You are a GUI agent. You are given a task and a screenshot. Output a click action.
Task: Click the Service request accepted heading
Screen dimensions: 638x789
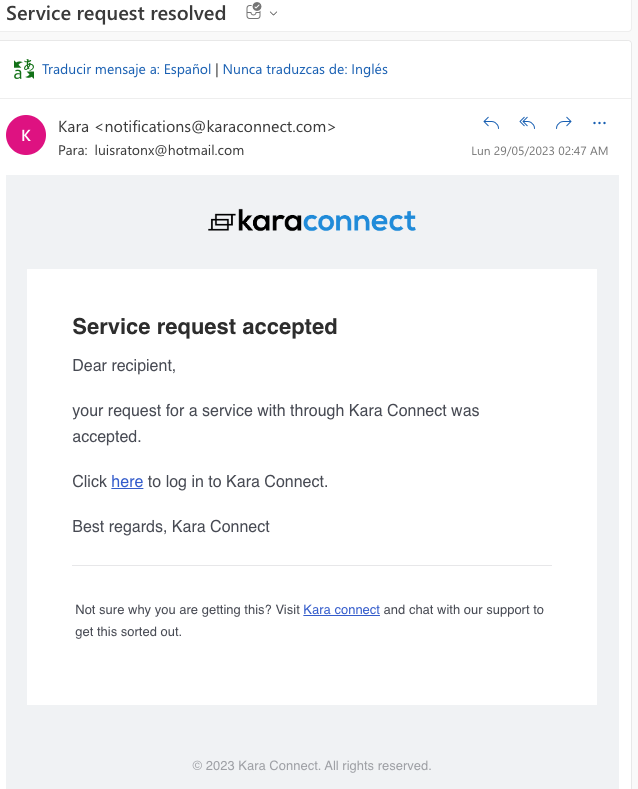pos(205,327)
